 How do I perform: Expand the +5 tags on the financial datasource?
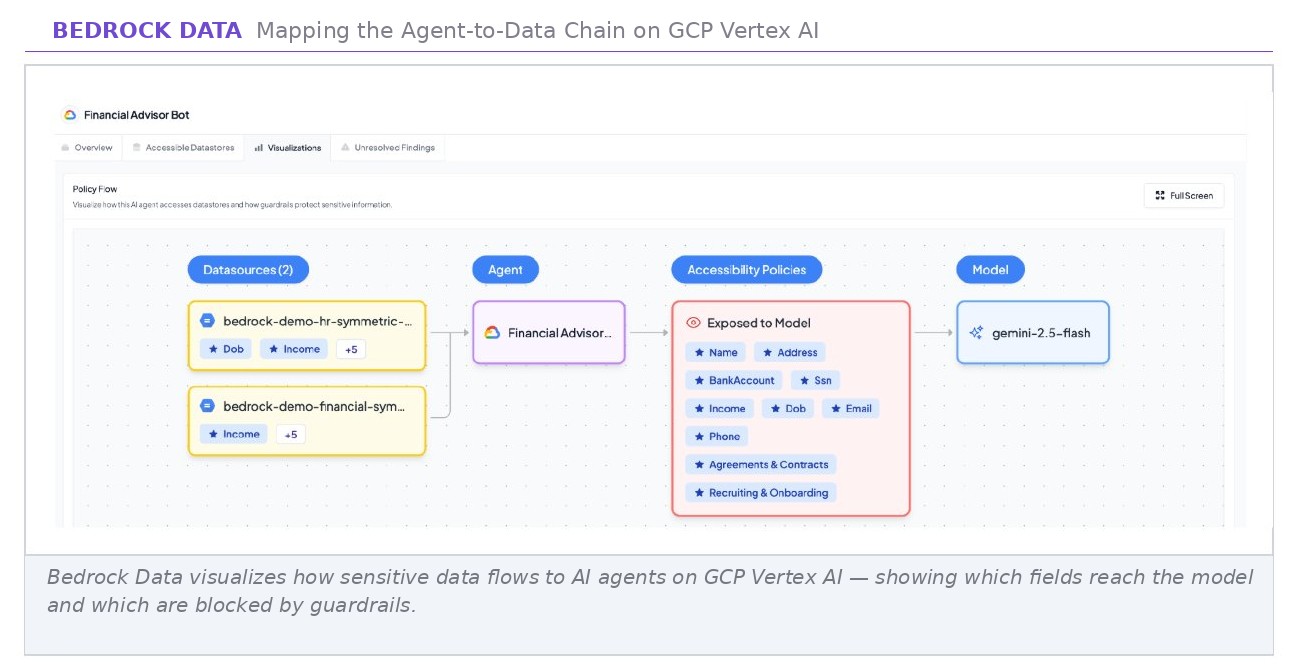[291, 434]
